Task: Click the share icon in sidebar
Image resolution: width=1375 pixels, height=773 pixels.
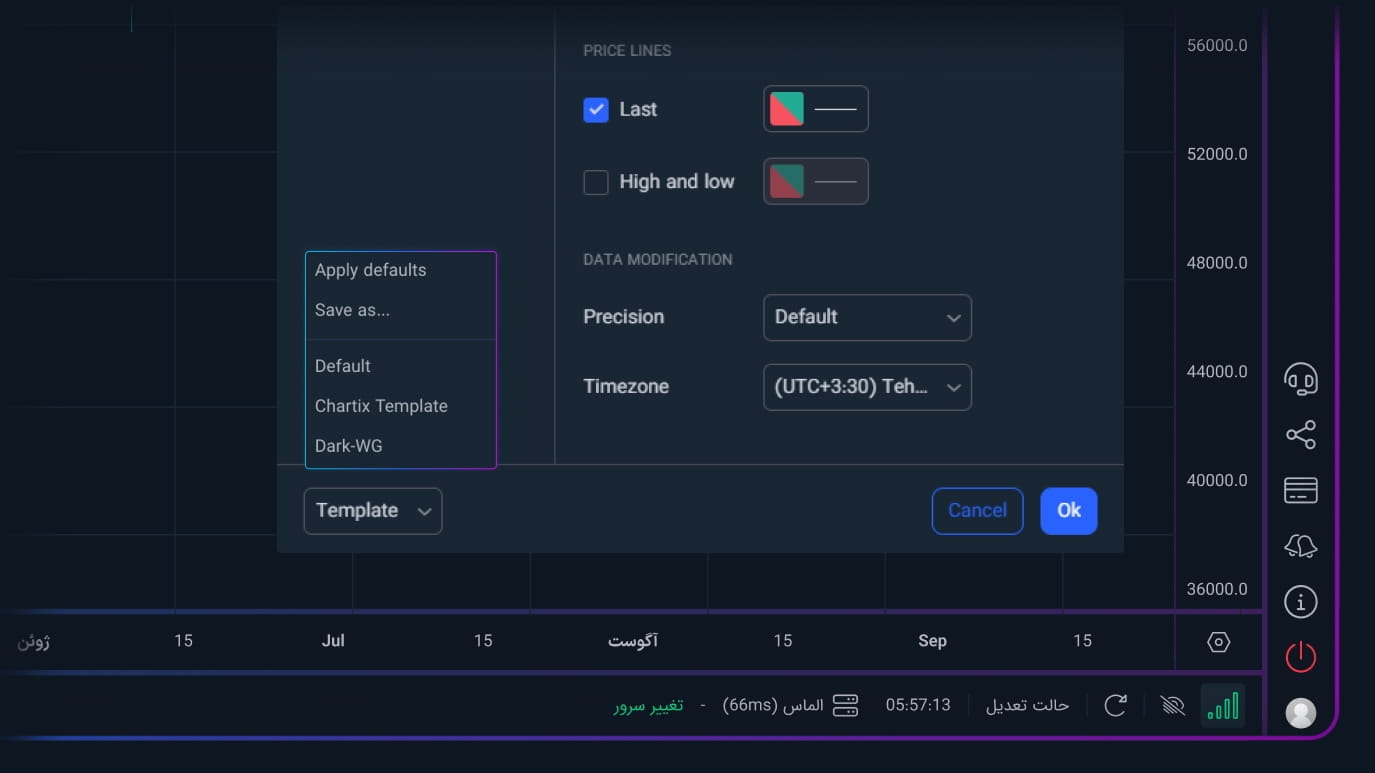Action: pyautogui.click(x=1300, y=435)
